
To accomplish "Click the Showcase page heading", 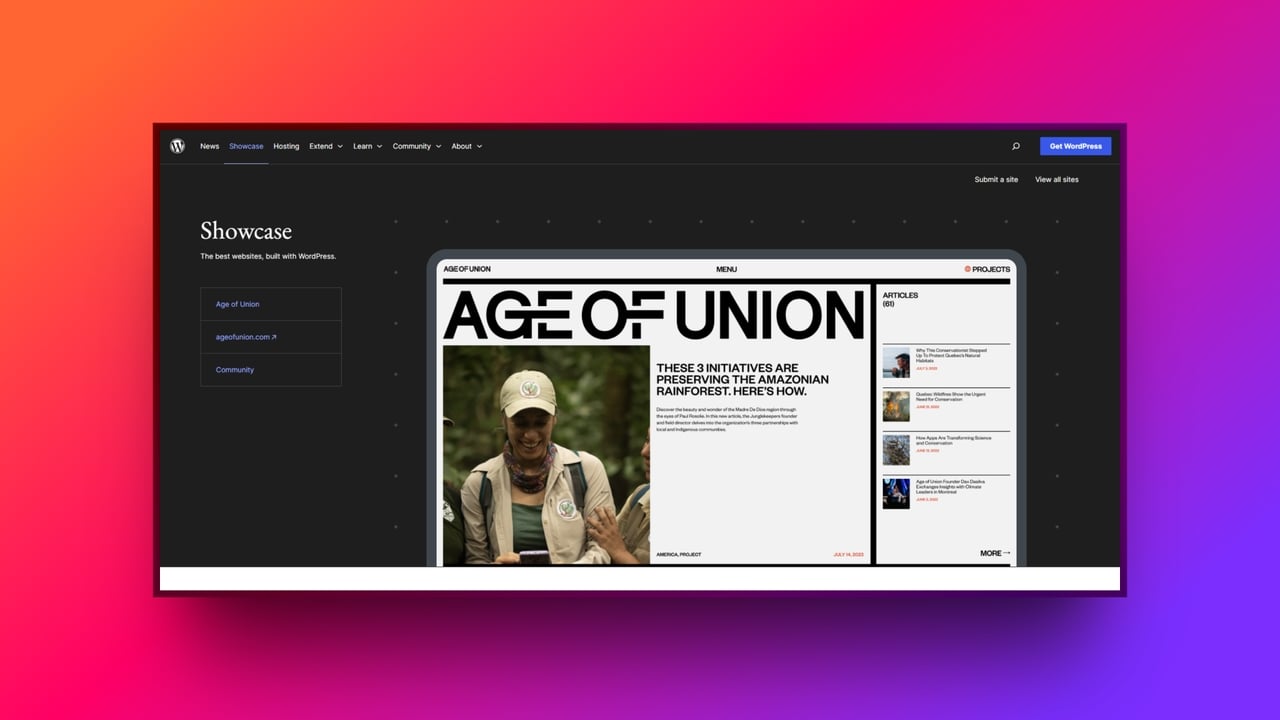I will (246, 231).
